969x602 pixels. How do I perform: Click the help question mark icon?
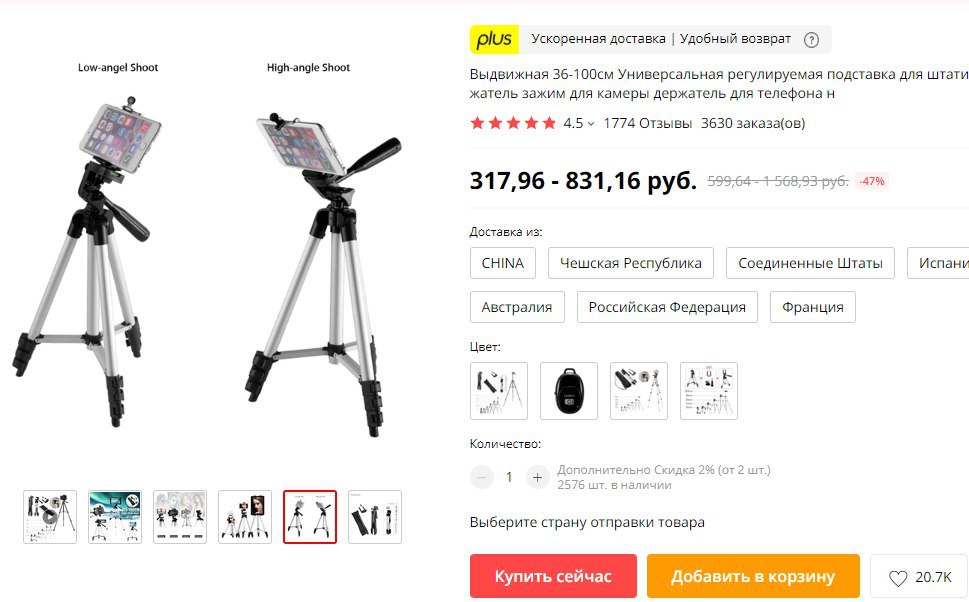coord(811,40)
